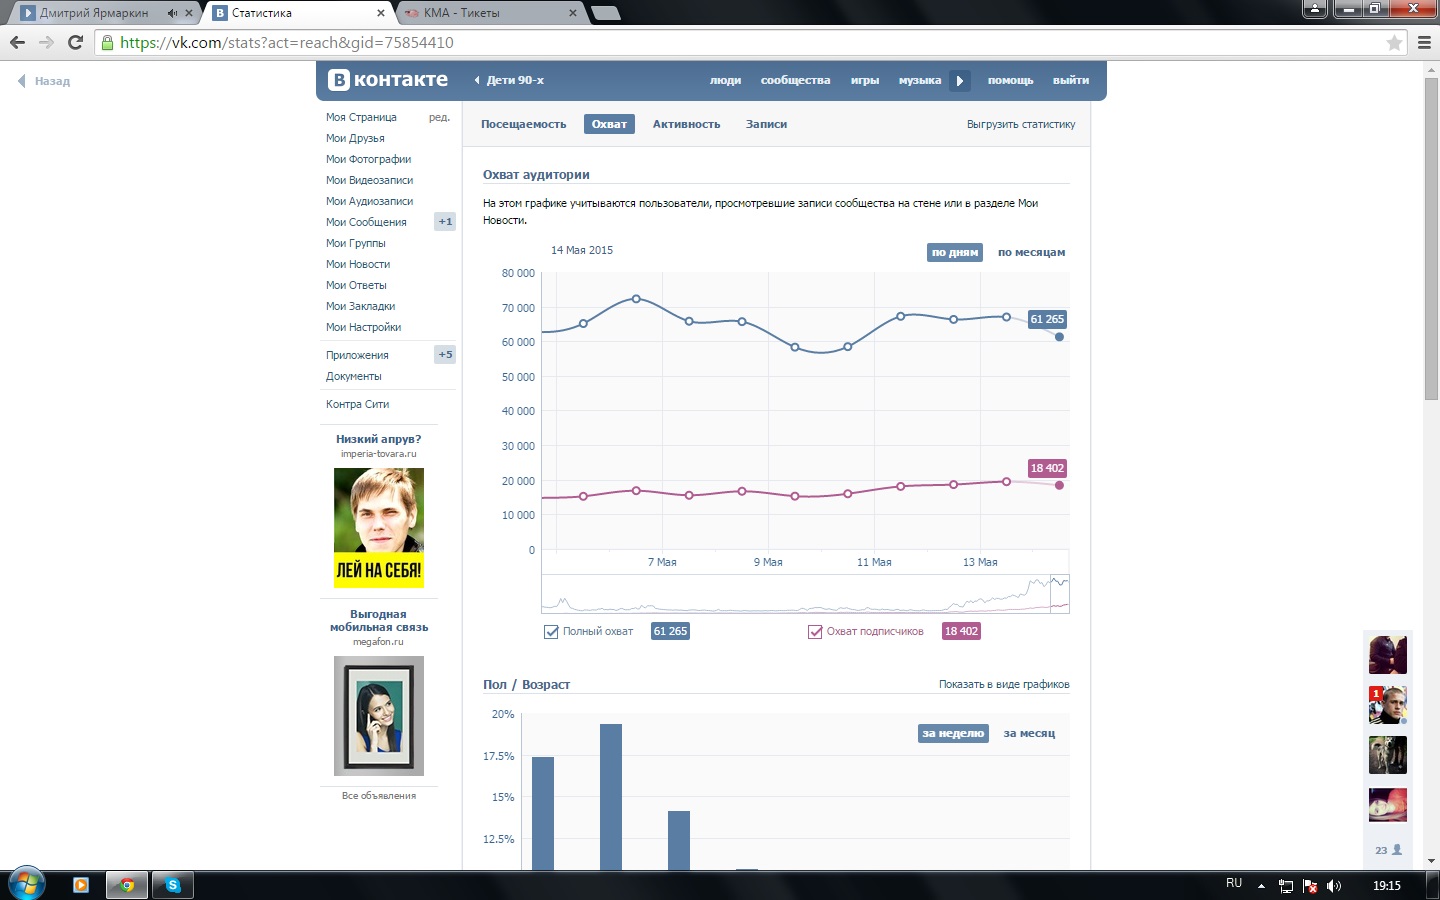Open the +5 counter next to Приложения
The width and height of the screenshot is (1440, 900).
pos(445,355)
